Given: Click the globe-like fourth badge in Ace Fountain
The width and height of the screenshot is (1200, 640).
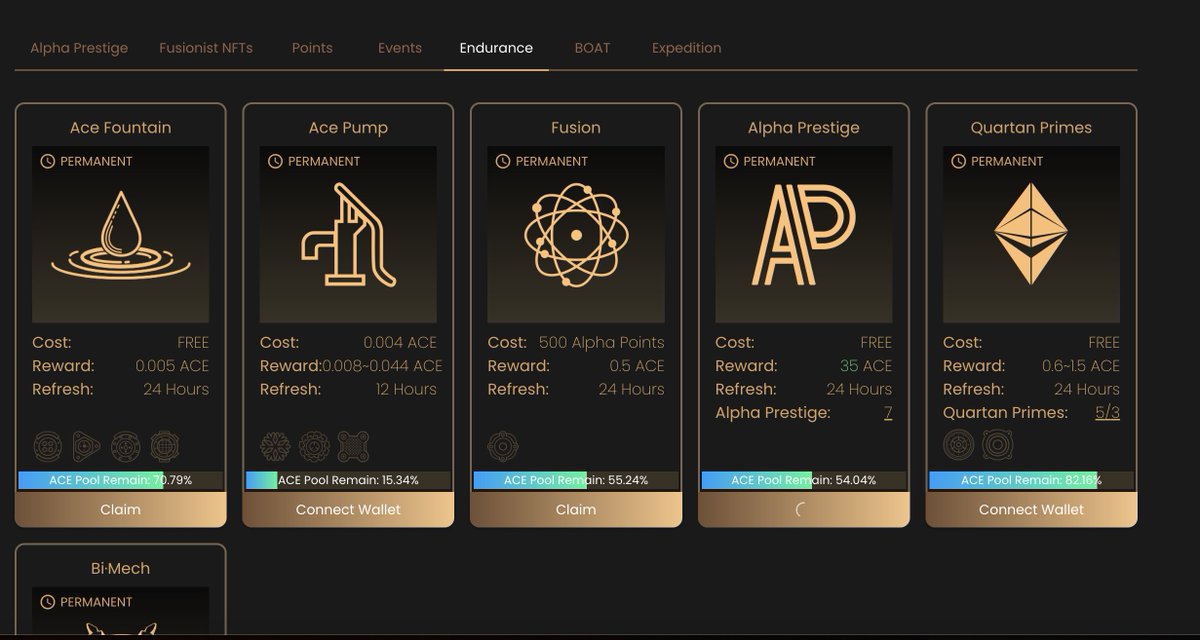Looking at the screenshot, I should coord(164,446).
